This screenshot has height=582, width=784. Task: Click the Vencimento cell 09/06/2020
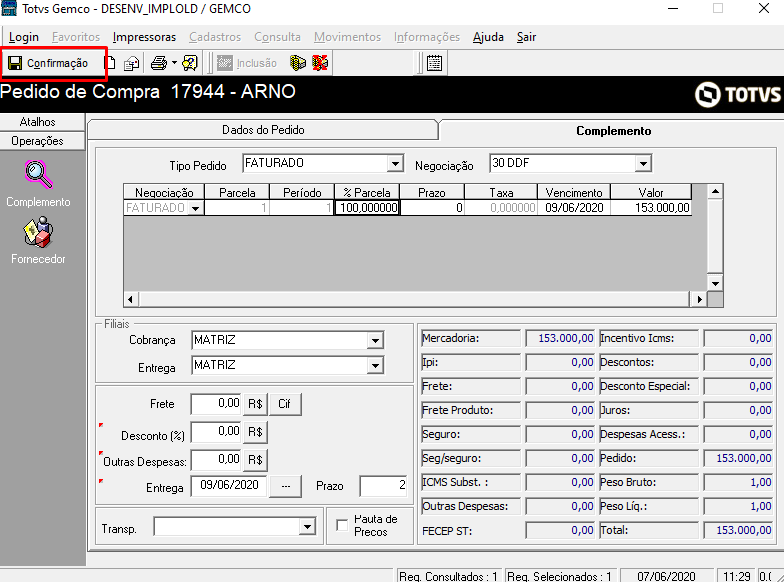tap(574, 208)
